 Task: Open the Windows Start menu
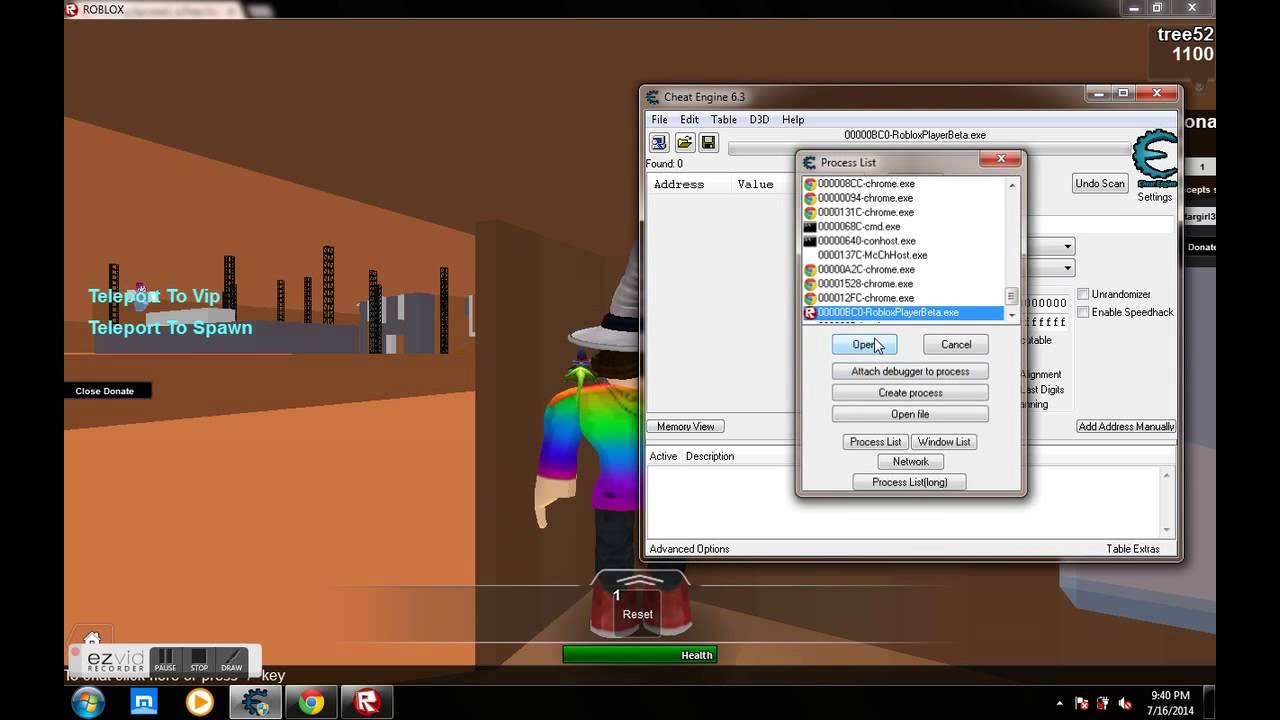[x=90, y=702]
